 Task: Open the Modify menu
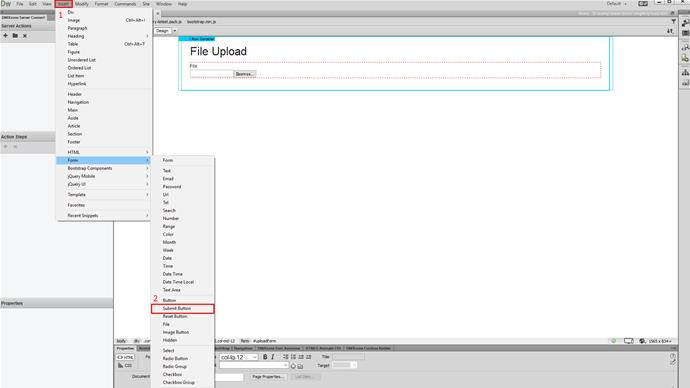click(x=82, y=4)
